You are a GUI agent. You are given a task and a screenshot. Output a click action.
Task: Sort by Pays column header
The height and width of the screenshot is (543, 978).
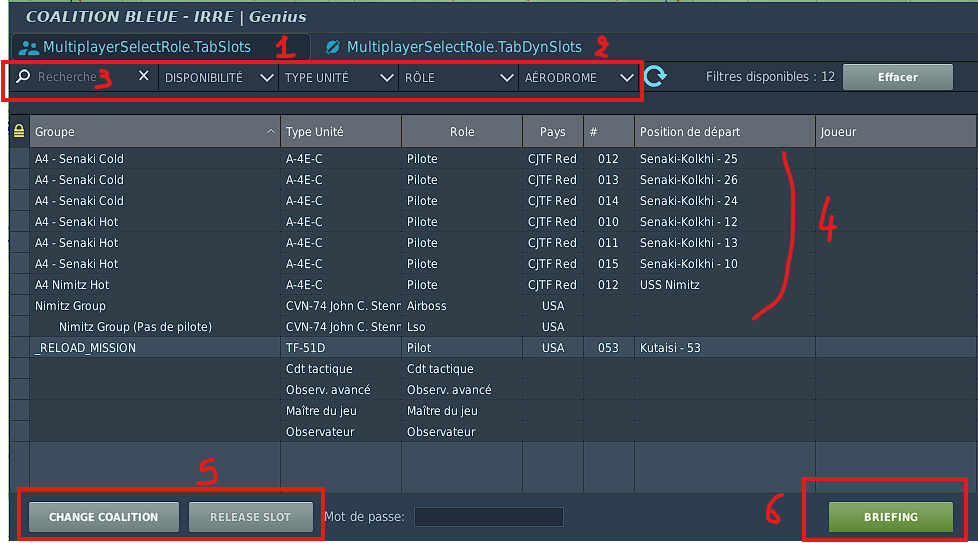(x=553, y=132)
